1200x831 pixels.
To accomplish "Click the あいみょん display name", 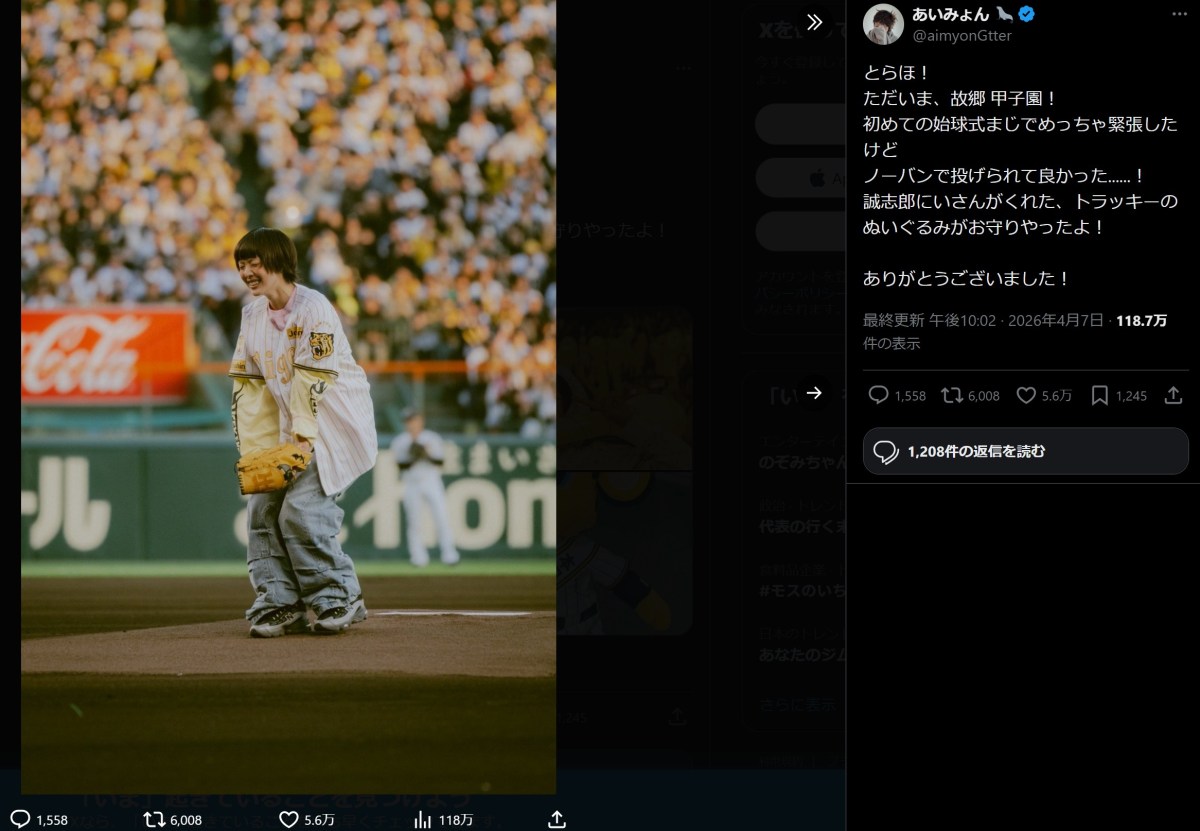I will 950,14.
